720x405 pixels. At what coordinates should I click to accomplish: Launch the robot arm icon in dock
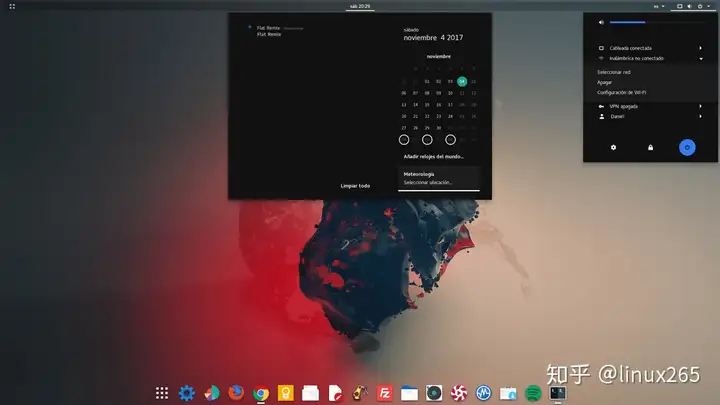click(360, 393)
